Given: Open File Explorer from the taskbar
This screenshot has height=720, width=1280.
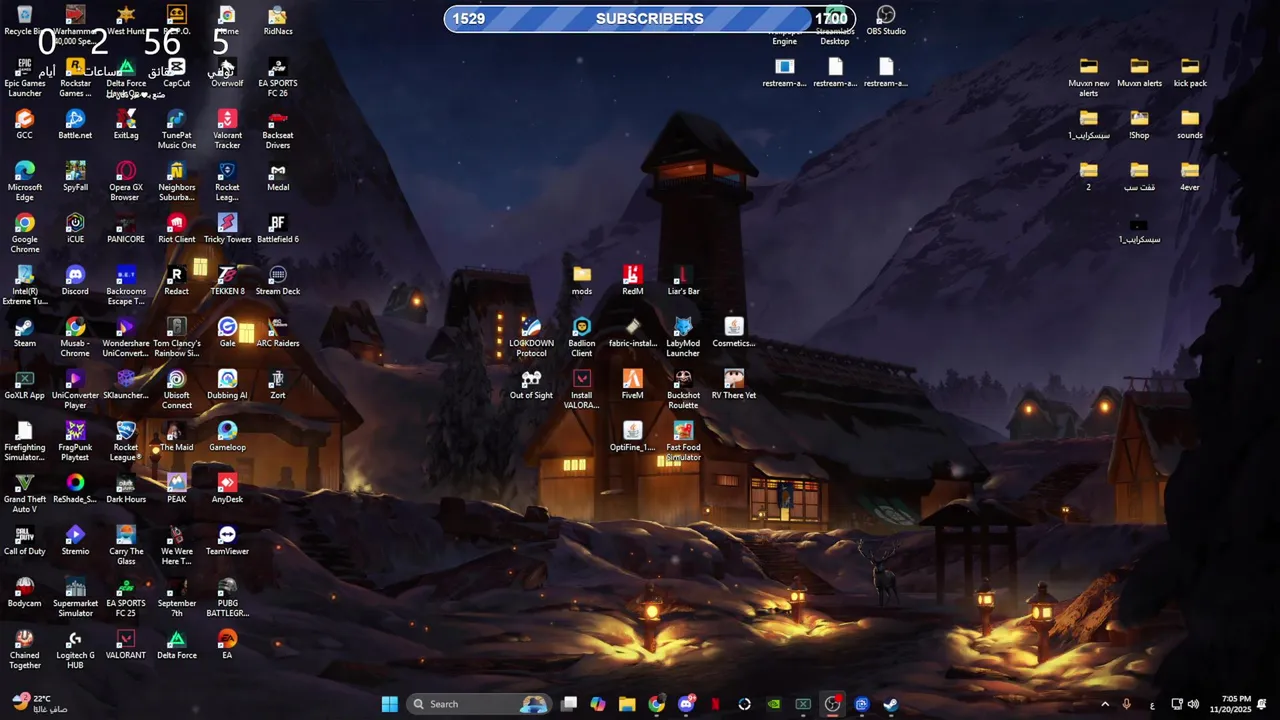Looking at the screenshot, I should pyautogui.click(x=627, y=704).
